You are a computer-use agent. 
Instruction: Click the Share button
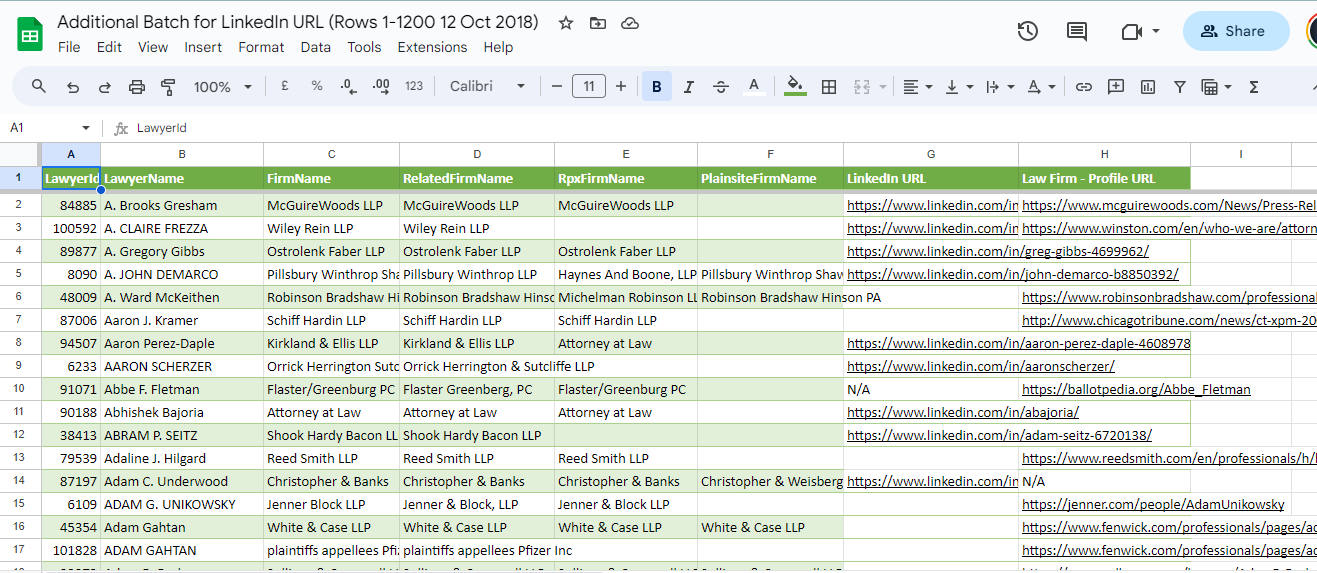(x=1235, y=31)
